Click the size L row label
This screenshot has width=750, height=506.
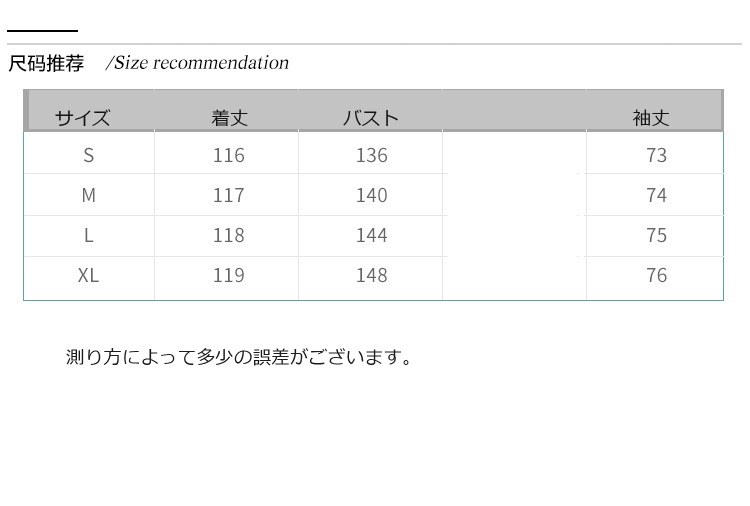89,235
